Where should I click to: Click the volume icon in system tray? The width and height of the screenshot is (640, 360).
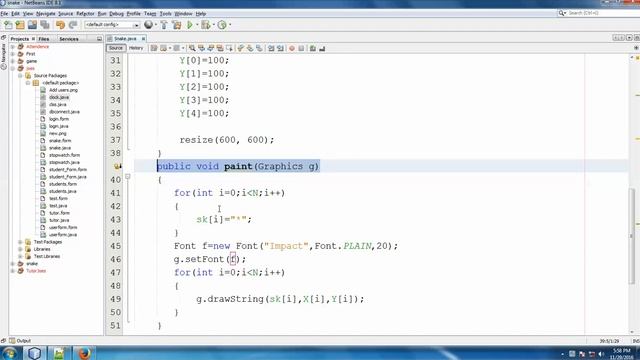pyautogui.click(x=600, y=354)
